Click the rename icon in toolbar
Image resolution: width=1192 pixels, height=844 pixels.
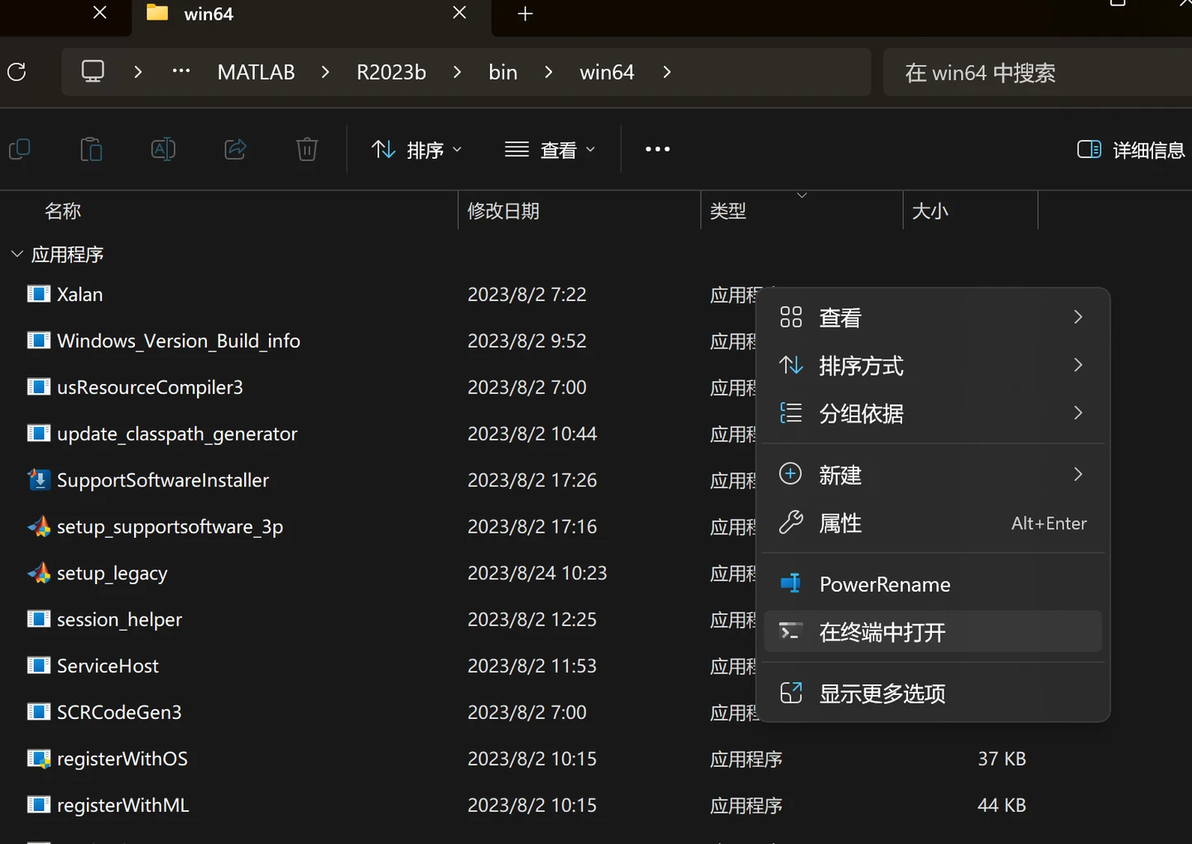pyautogui.click(x=163, y=149)
